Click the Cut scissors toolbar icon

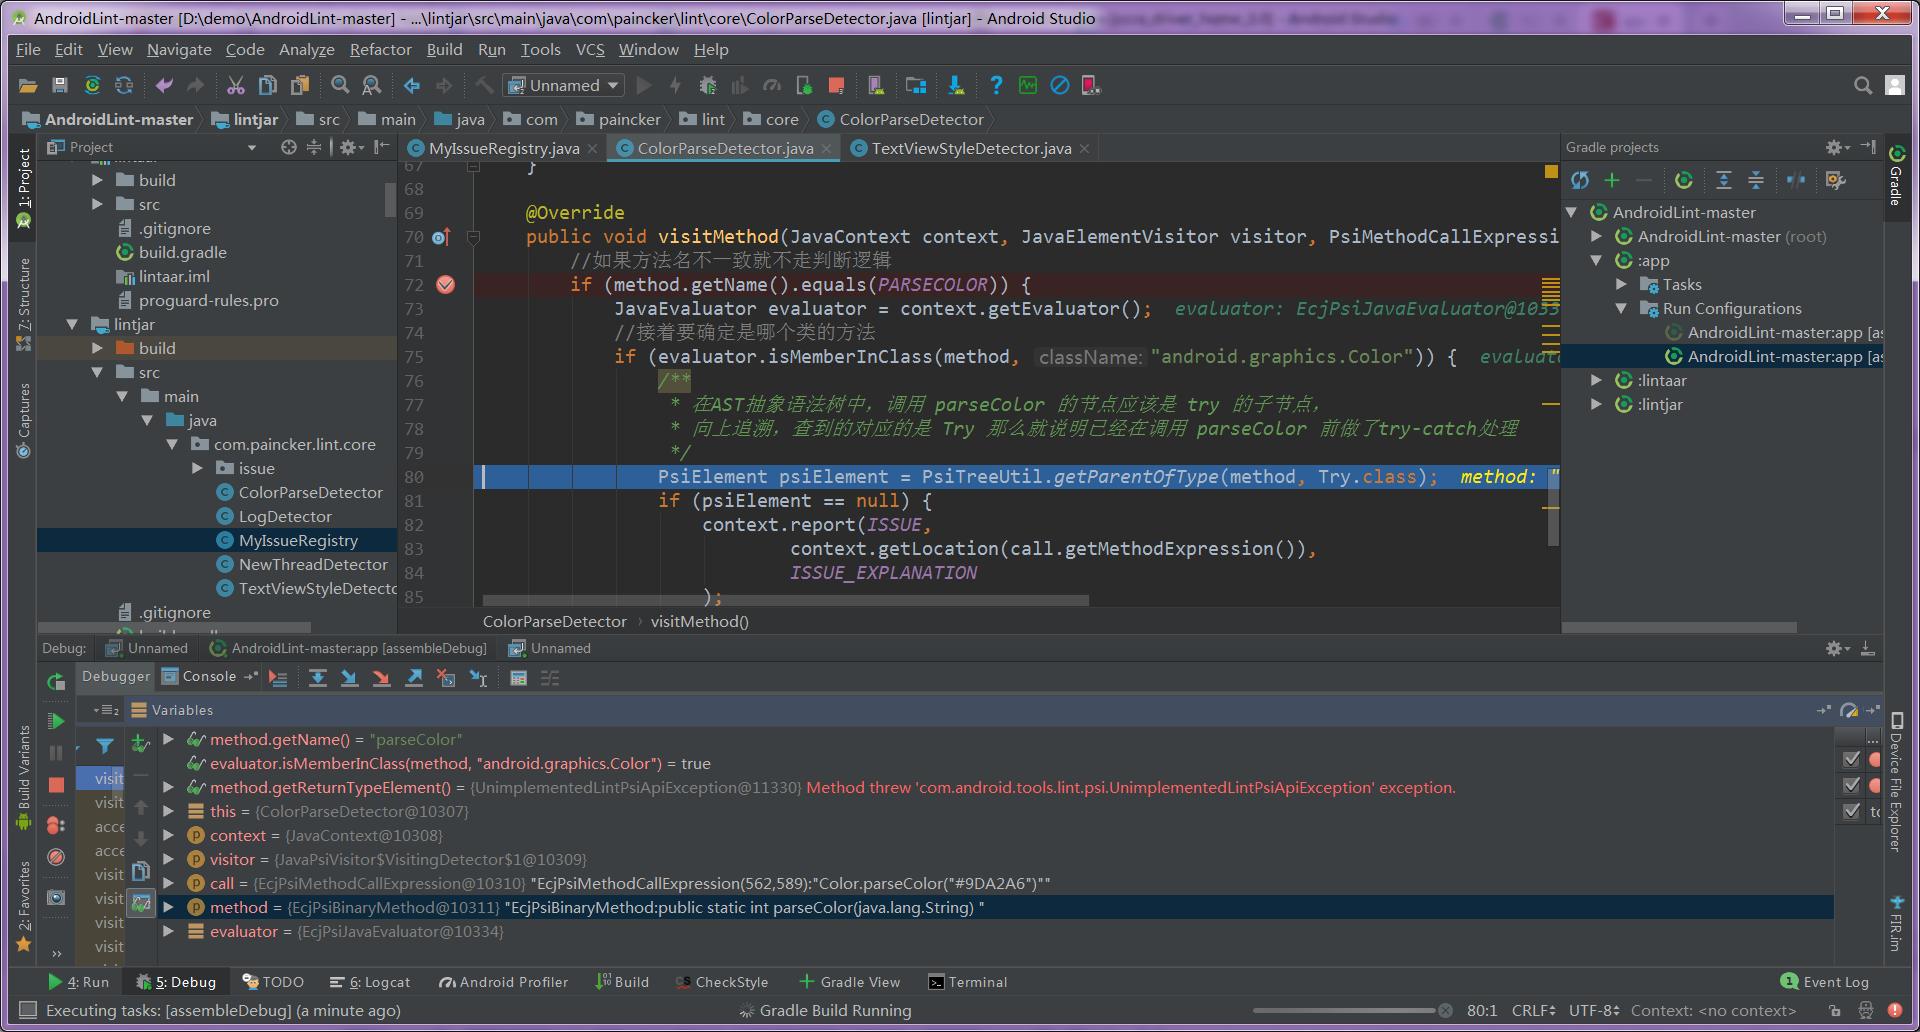236,86
